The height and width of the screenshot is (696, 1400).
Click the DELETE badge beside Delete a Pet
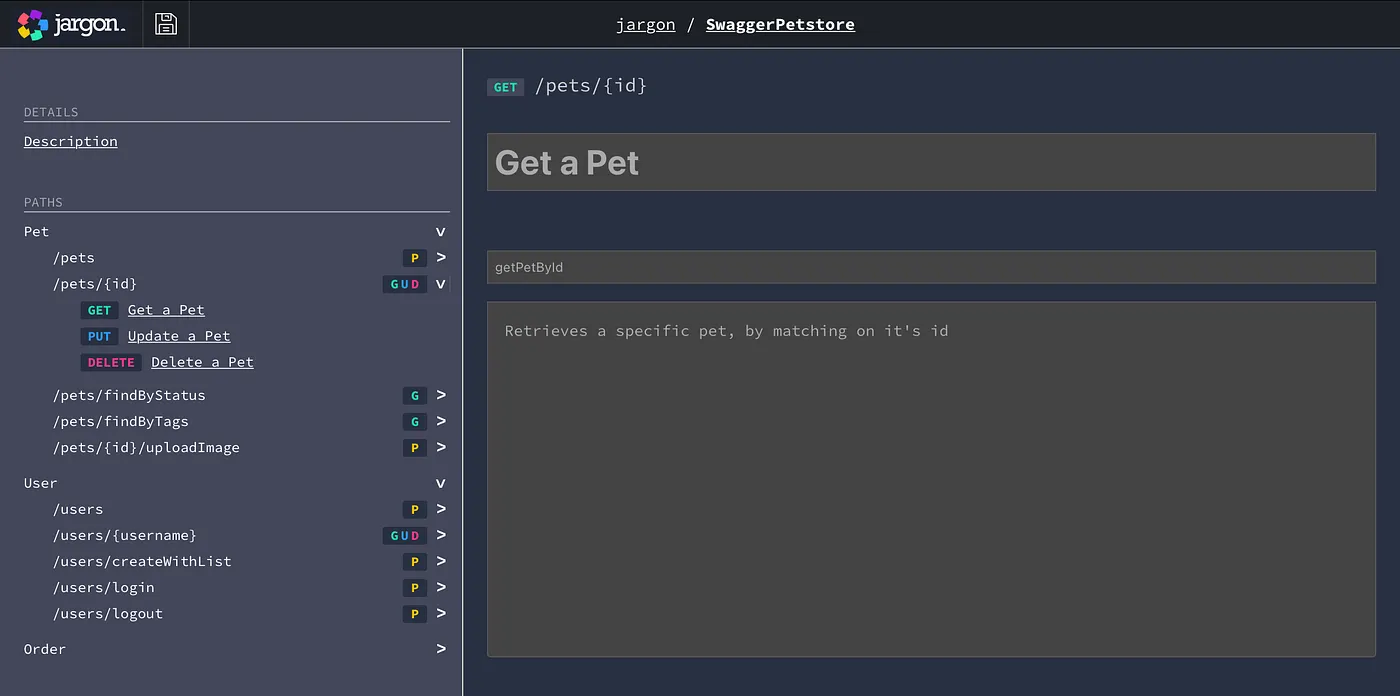(x=110, y=362)
